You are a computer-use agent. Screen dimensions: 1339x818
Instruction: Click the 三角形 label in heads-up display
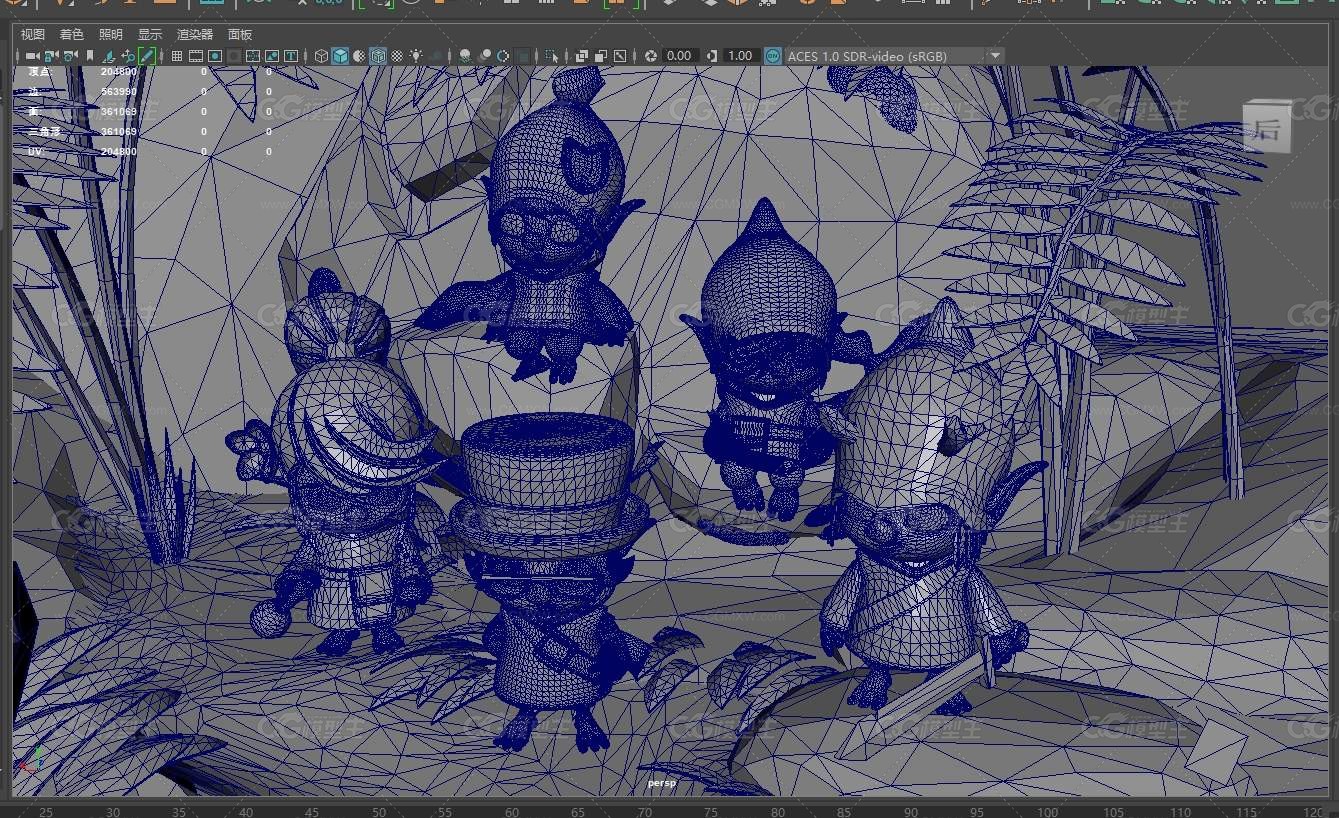click(x=44, y=131)
